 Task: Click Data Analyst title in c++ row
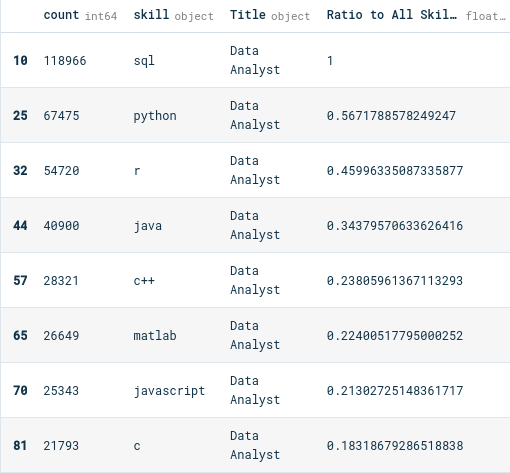[x=255, y=280]
